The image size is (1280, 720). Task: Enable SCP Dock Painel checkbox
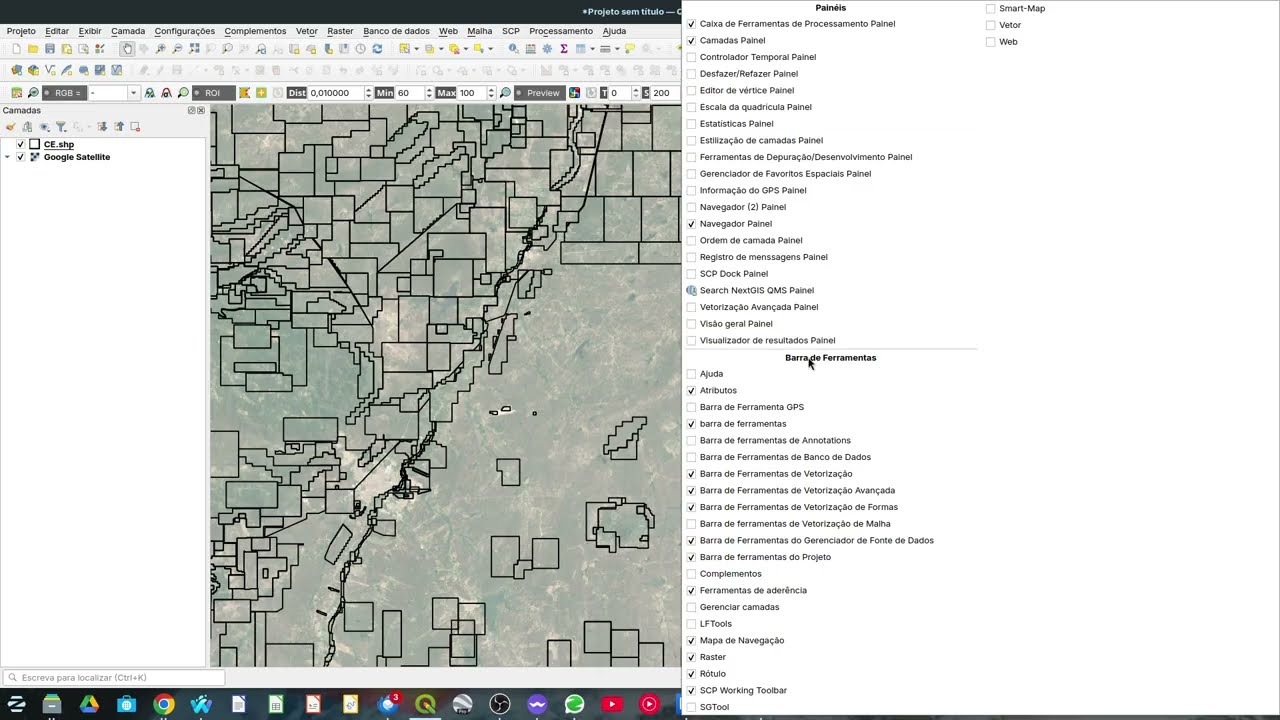(691, 274)
